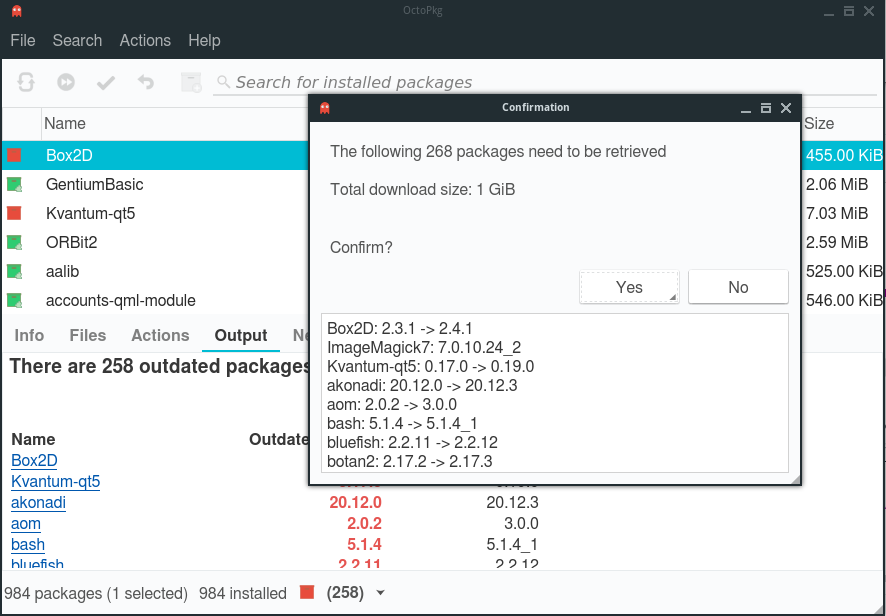Image resolution: width=886 pixels, height=616 pixels.
Task: Open the Actions menu
Action: pos(145,41)
